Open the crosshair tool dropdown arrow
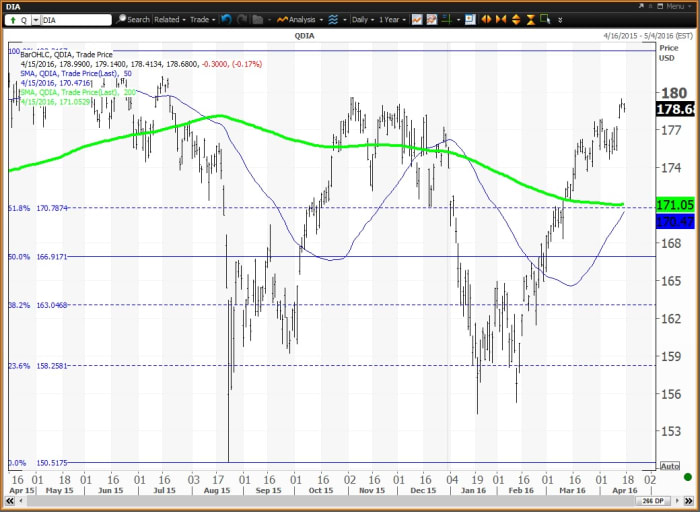The height and width of the screenshot is (512, 700). pos(458,20)
